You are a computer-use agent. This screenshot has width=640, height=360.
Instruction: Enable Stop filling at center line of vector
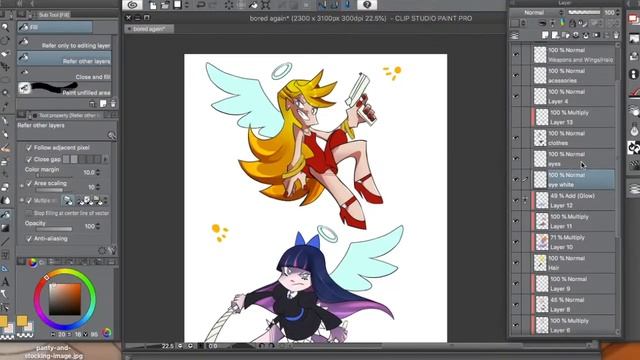(x=29, y=213)
